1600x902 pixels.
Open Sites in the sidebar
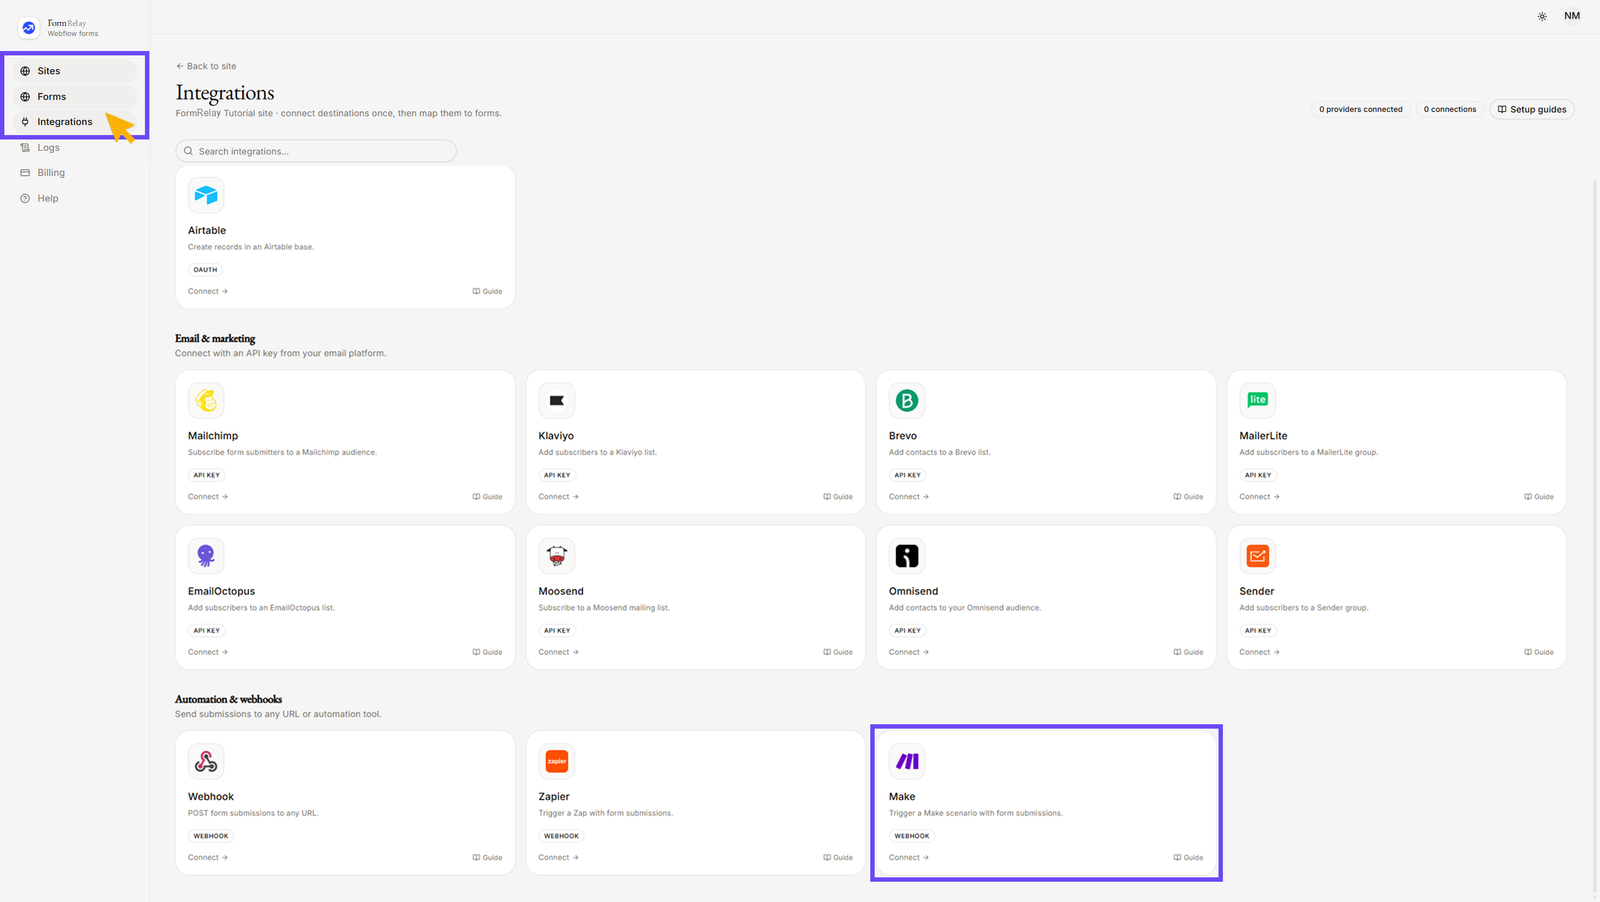73,71
